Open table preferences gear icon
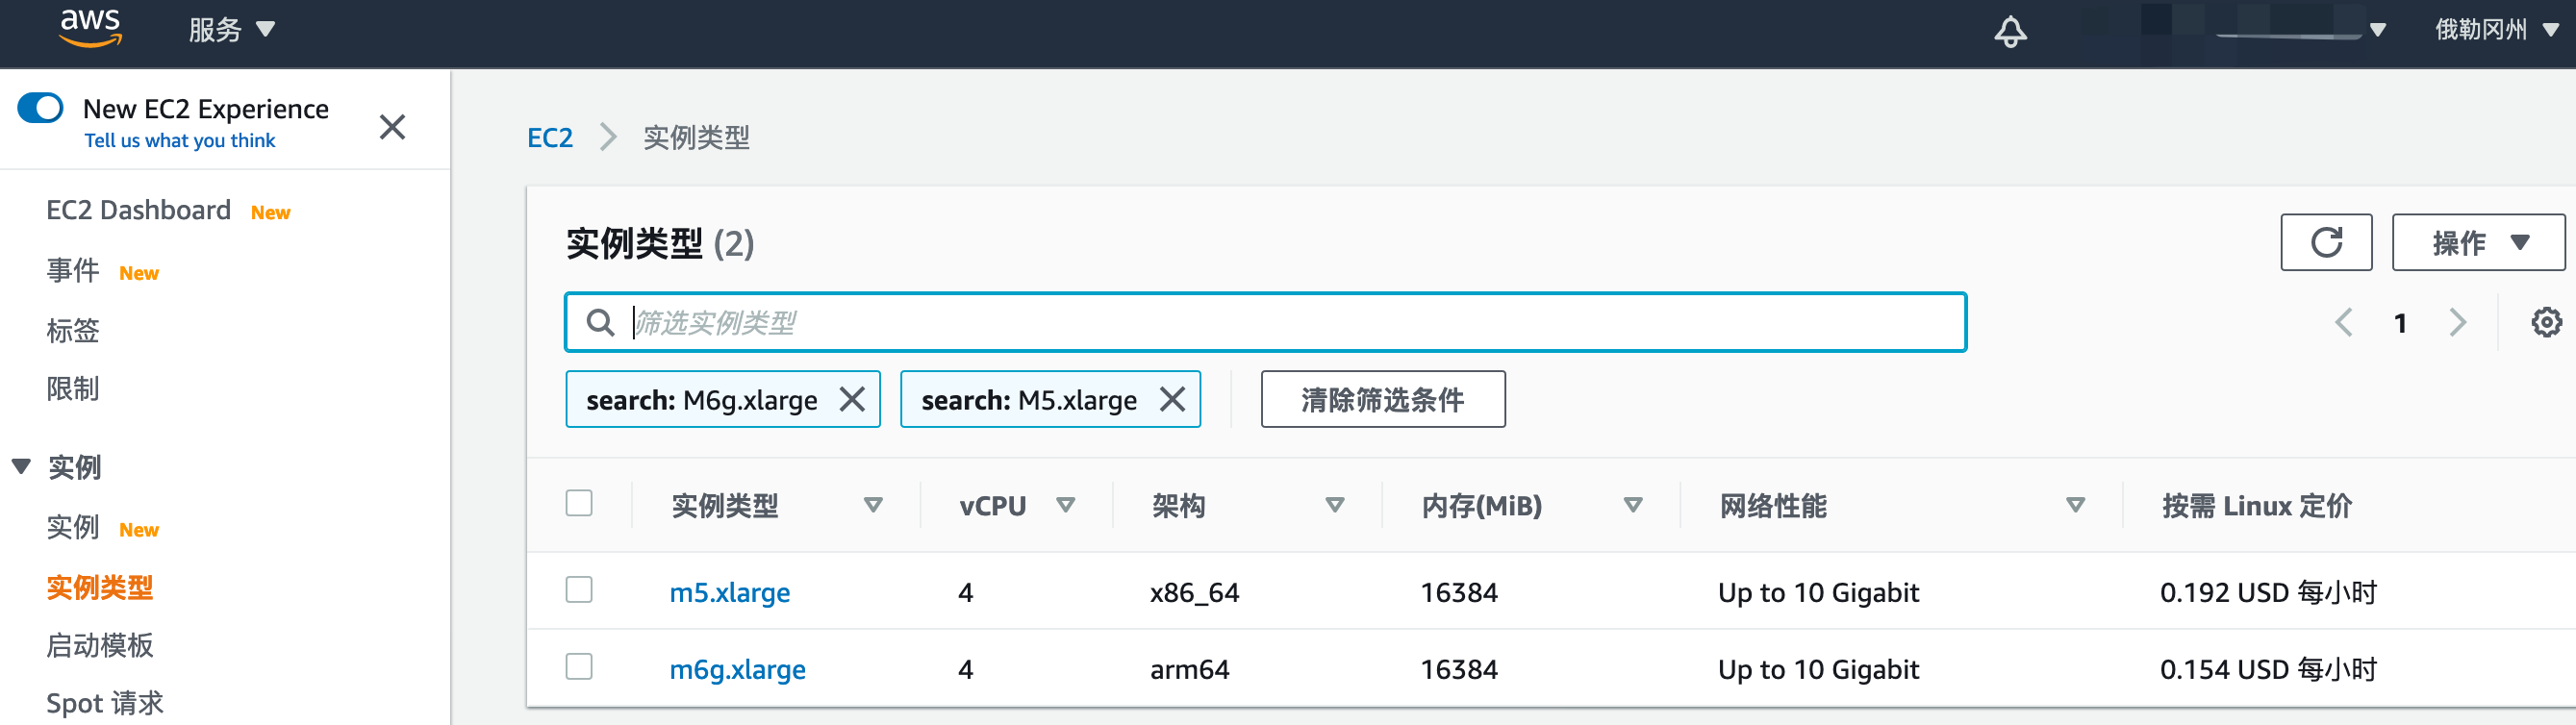 click(x=2546, y=322)
